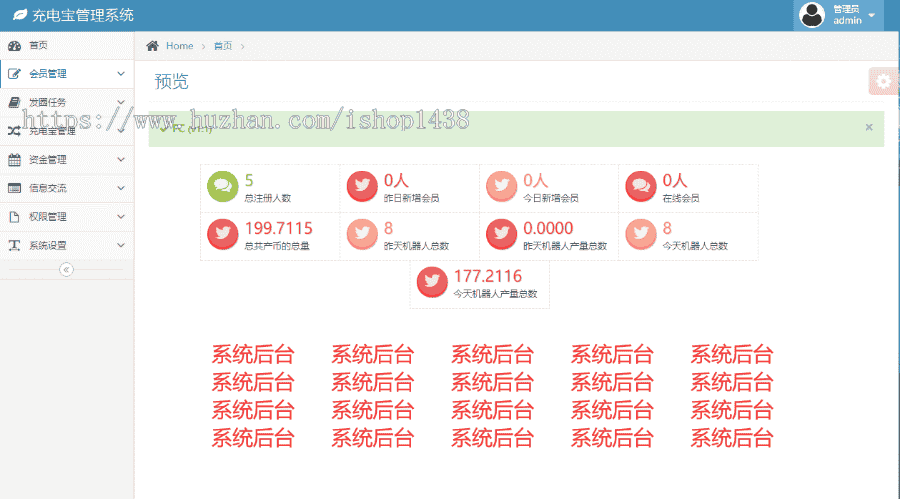Click the edit icon for 会员管理
Screen dimensions: 900x499
14,74
